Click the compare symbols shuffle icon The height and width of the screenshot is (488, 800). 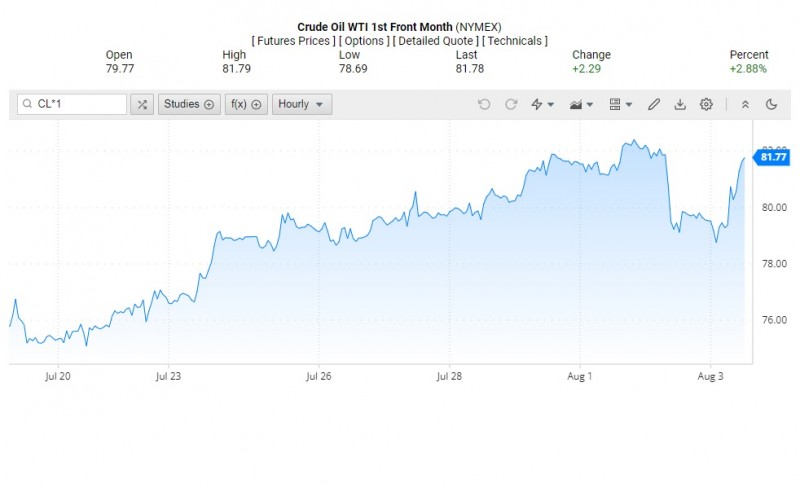142,104
